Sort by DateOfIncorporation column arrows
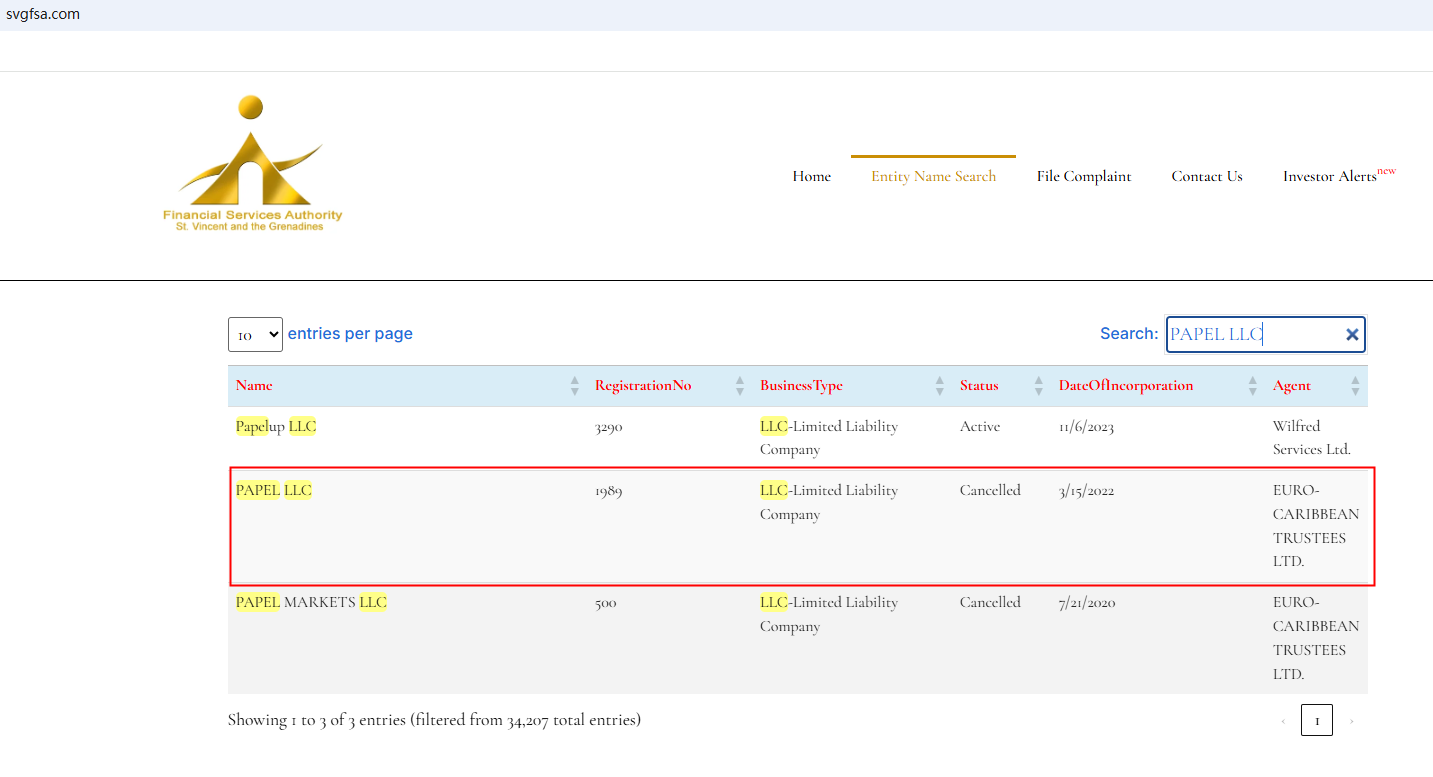1433x777 pixels. pos(1253,386)
